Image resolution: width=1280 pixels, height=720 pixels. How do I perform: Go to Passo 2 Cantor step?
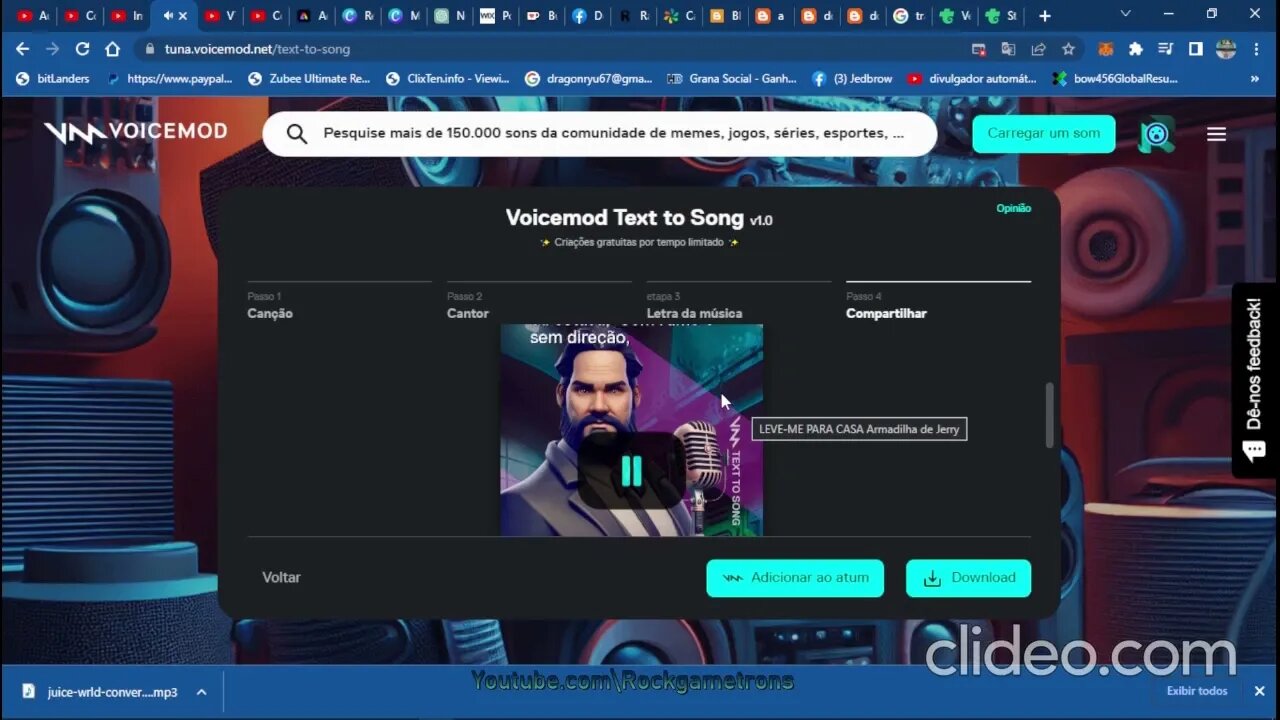(x=539, y=304)
